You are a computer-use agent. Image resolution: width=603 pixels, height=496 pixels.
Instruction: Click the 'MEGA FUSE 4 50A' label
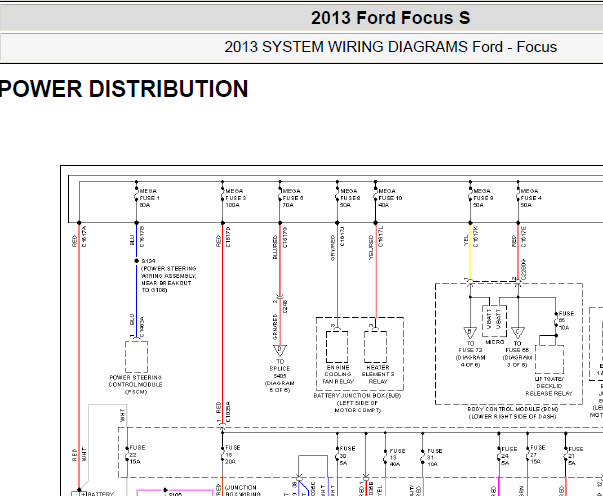[x=531, y=198]
